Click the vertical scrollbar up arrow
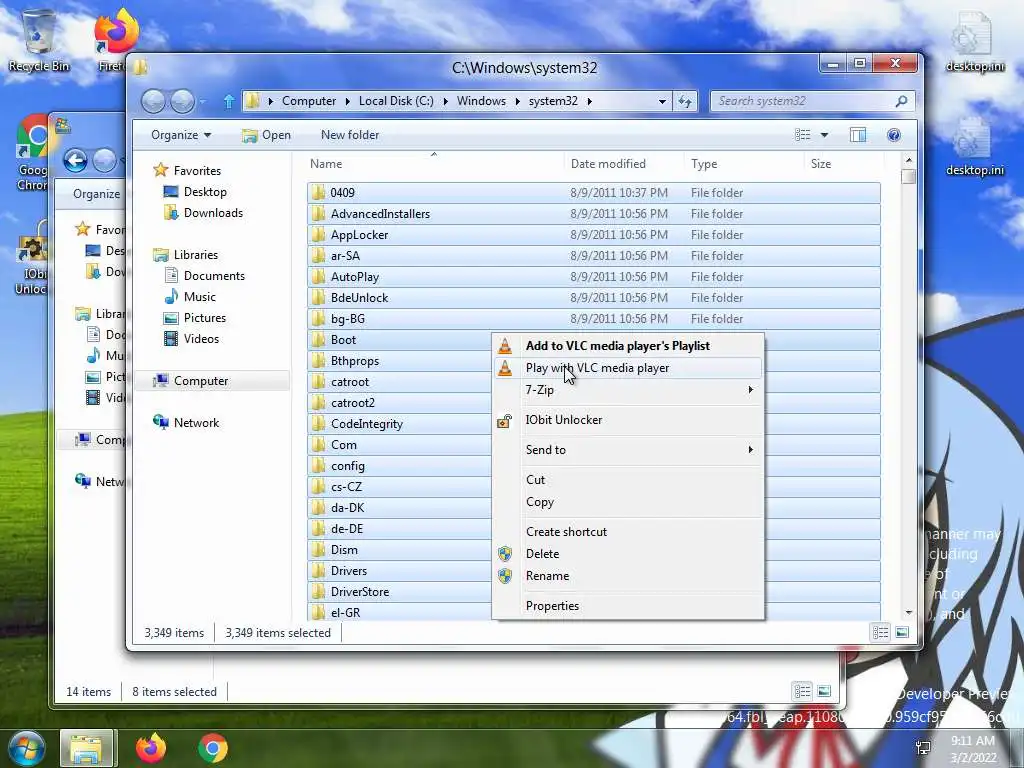This screenshot has width=1024, height=768. (908, 161)
